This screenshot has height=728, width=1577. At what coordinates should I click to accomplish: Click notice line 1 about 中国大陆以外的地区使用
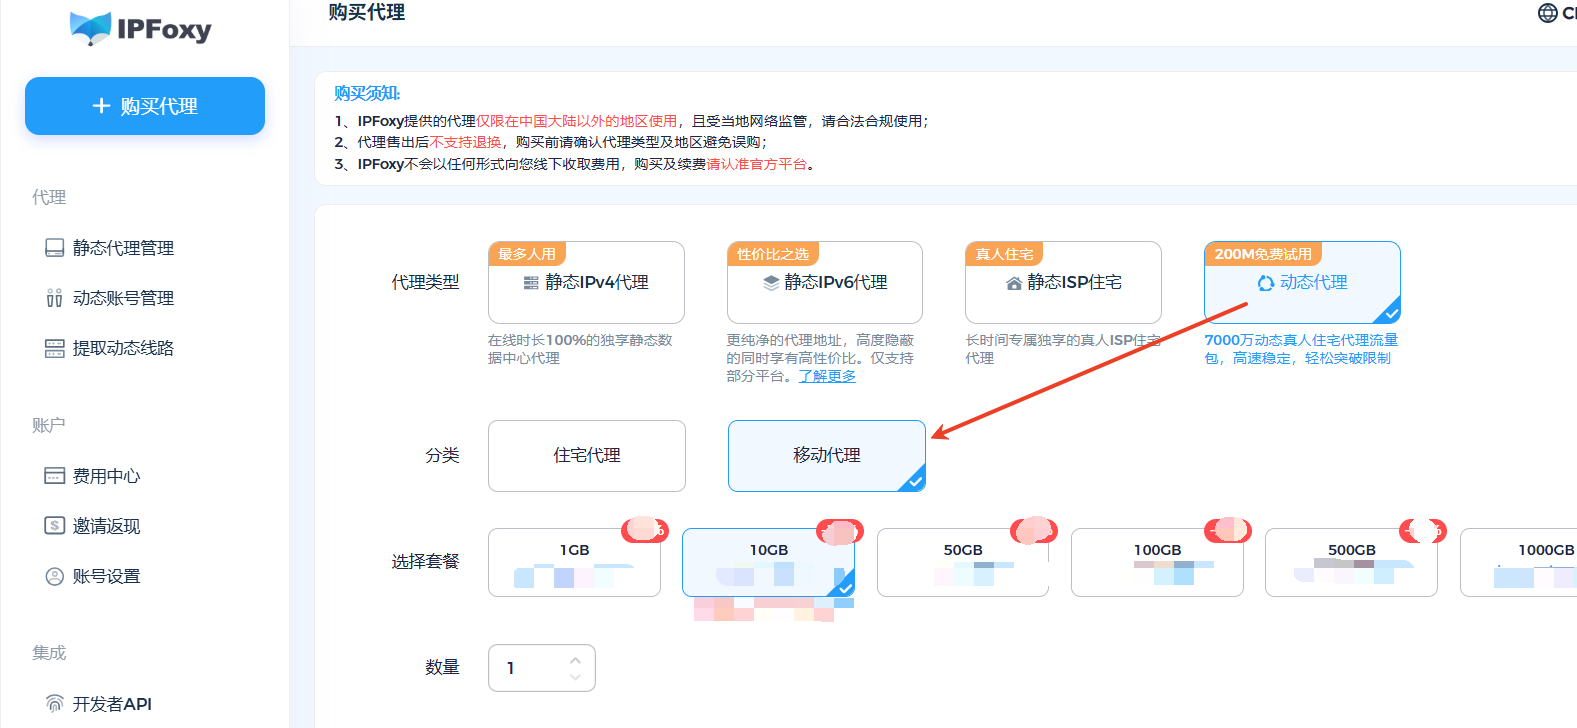point(631,121)
